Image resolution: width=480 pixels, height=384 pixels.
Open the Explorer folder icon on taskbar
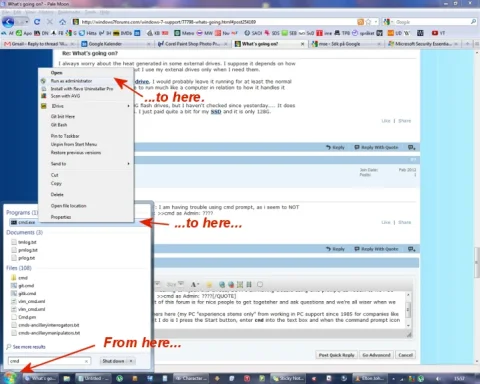(x=67, y=378)
